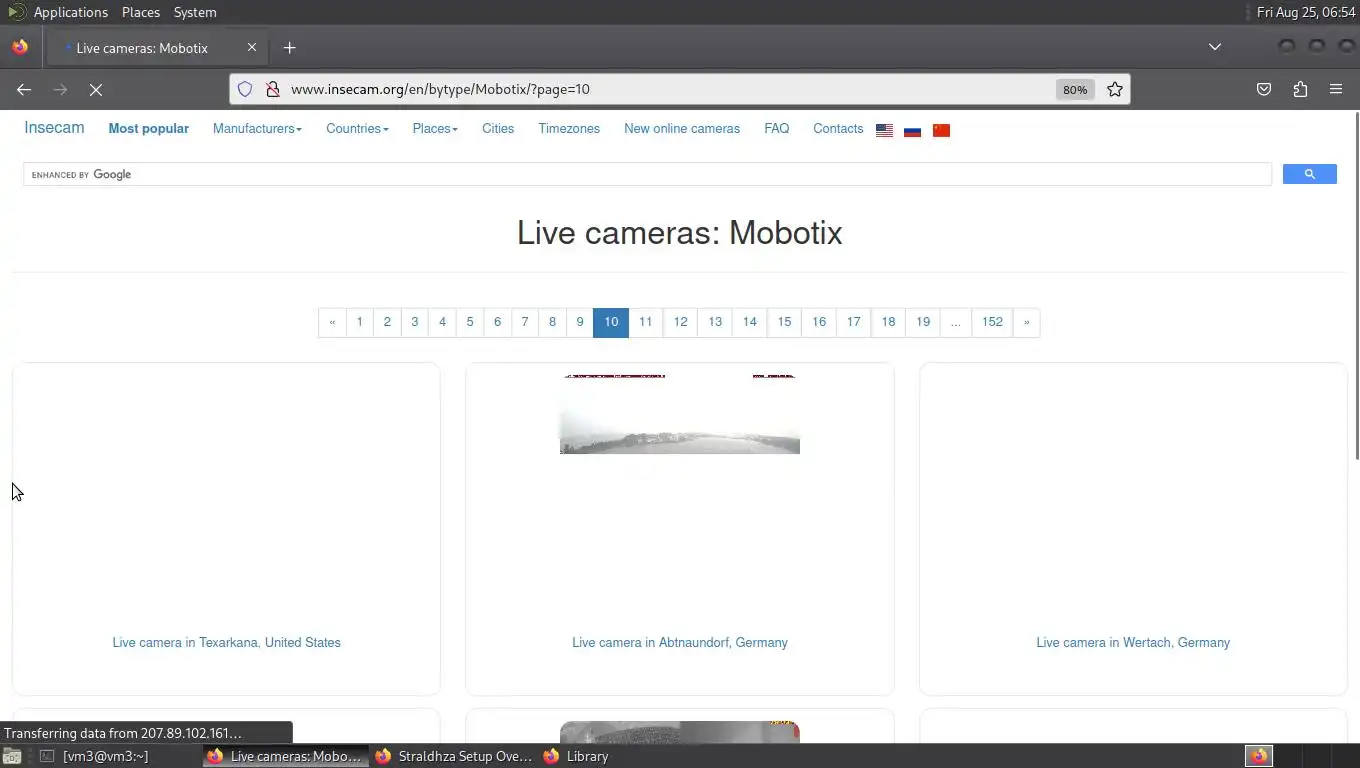Viewport: 1360px width, 768px height.
Task: Go to page 3
Action: pyautogui.click(x=415, y=322)
